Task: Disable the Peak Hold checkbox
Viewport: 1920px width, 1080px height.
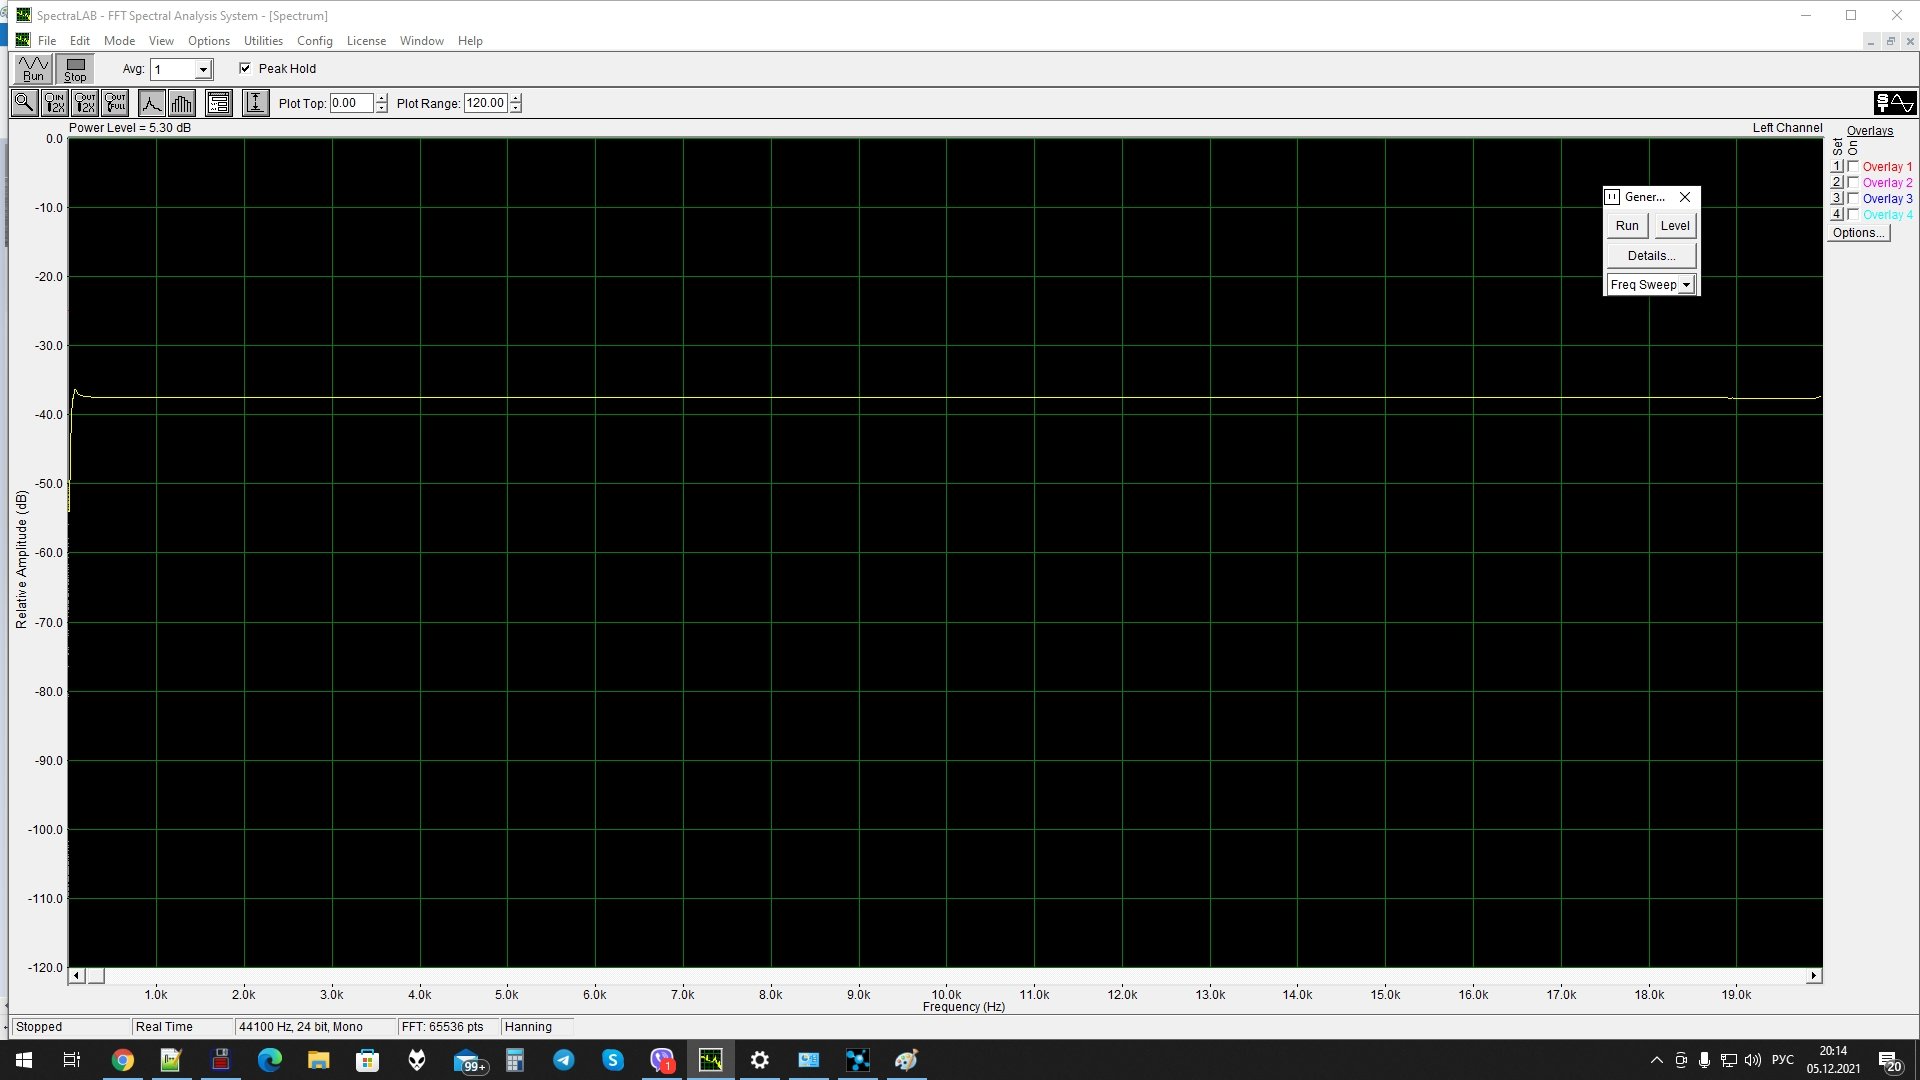Action: pos(245,68)
